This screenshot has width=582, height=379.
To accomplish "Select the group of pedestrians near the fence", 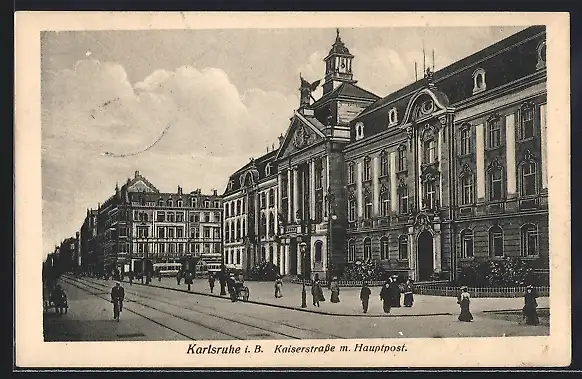I will pos(396,294).
